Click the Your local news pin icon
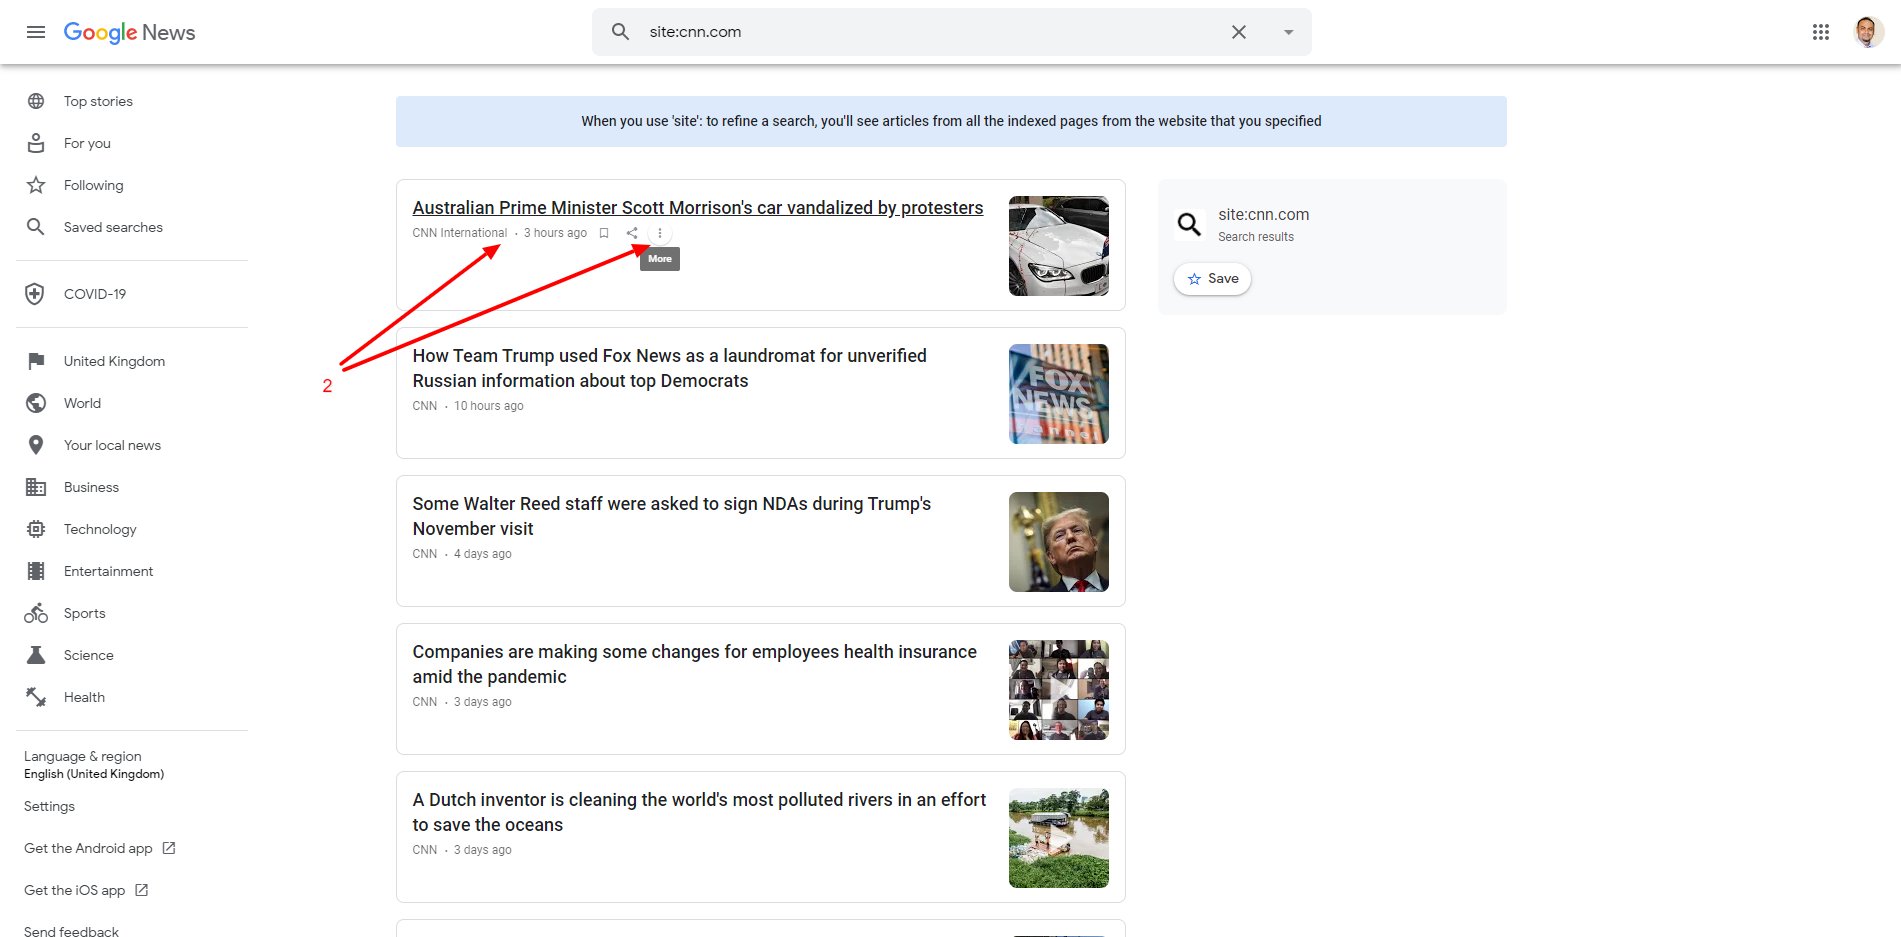 click(x=36, y=445)
